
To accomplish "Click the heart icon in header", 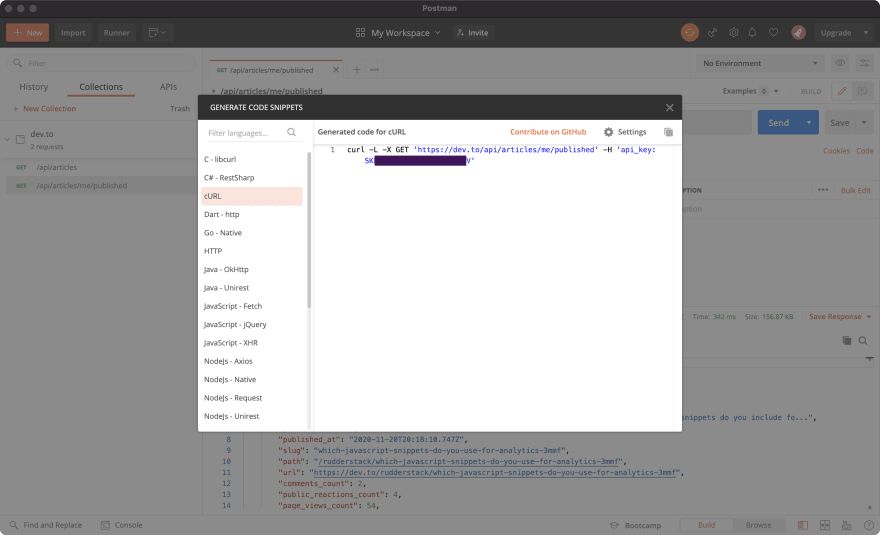I will pos(773,32).
